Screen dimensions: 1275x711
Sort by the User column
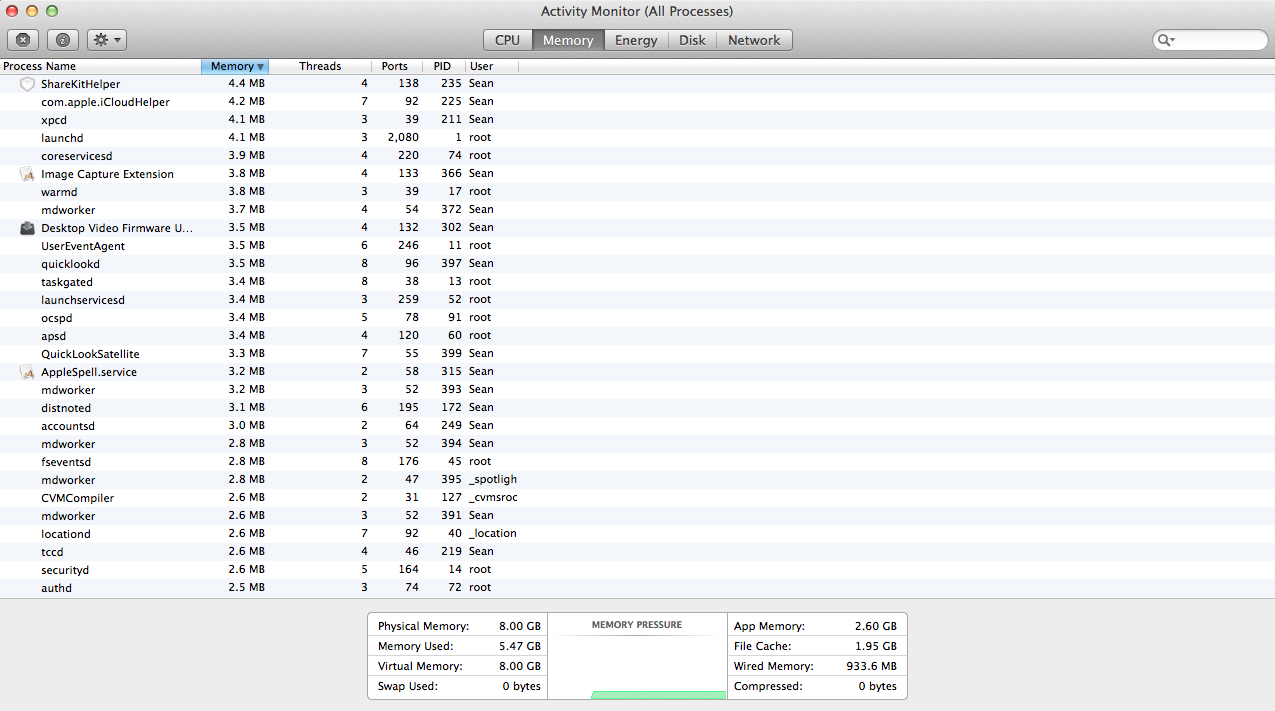[491, 66]
